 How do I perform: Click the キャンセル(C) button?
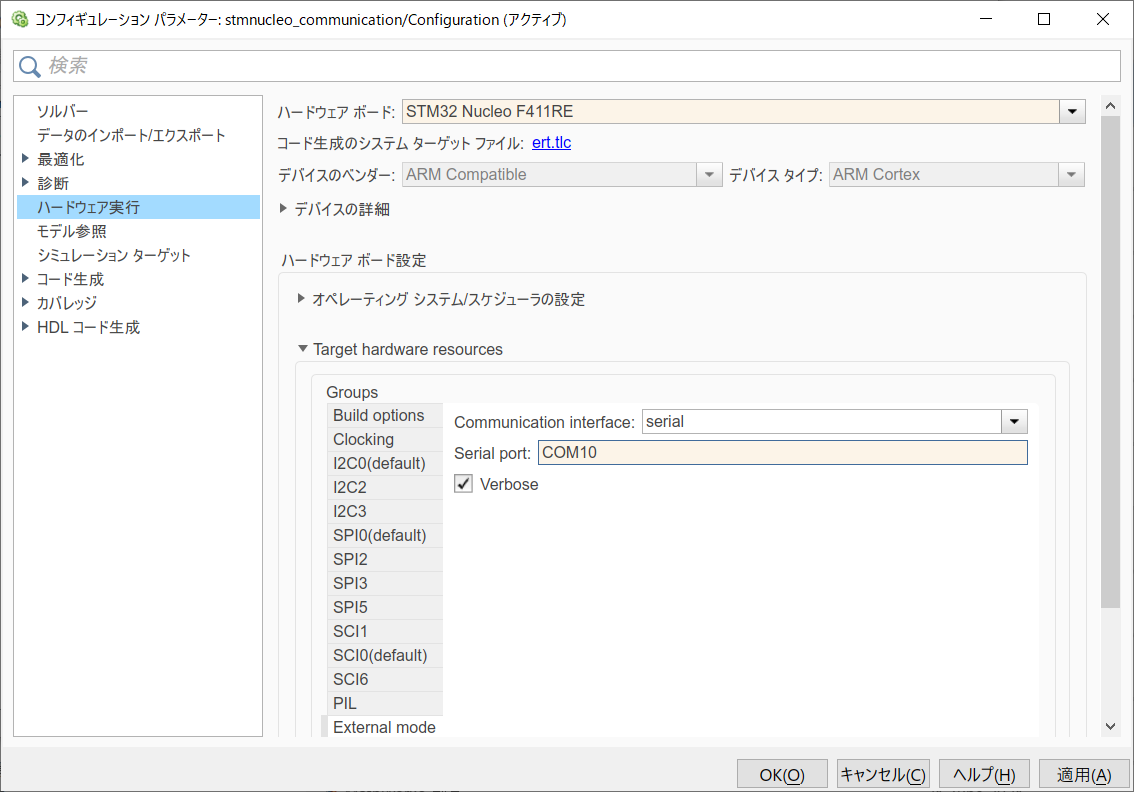pyautogui.click(x=883, y=775)
